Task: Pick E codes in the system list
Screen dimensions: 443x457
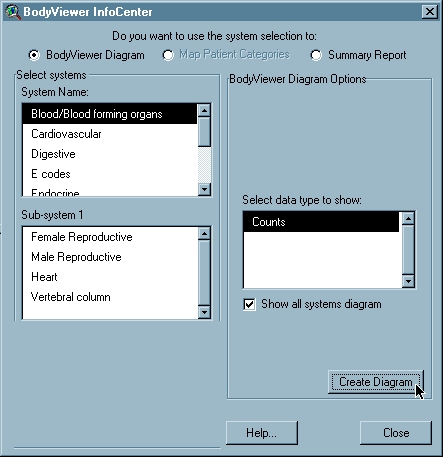Action: (110, 174)
